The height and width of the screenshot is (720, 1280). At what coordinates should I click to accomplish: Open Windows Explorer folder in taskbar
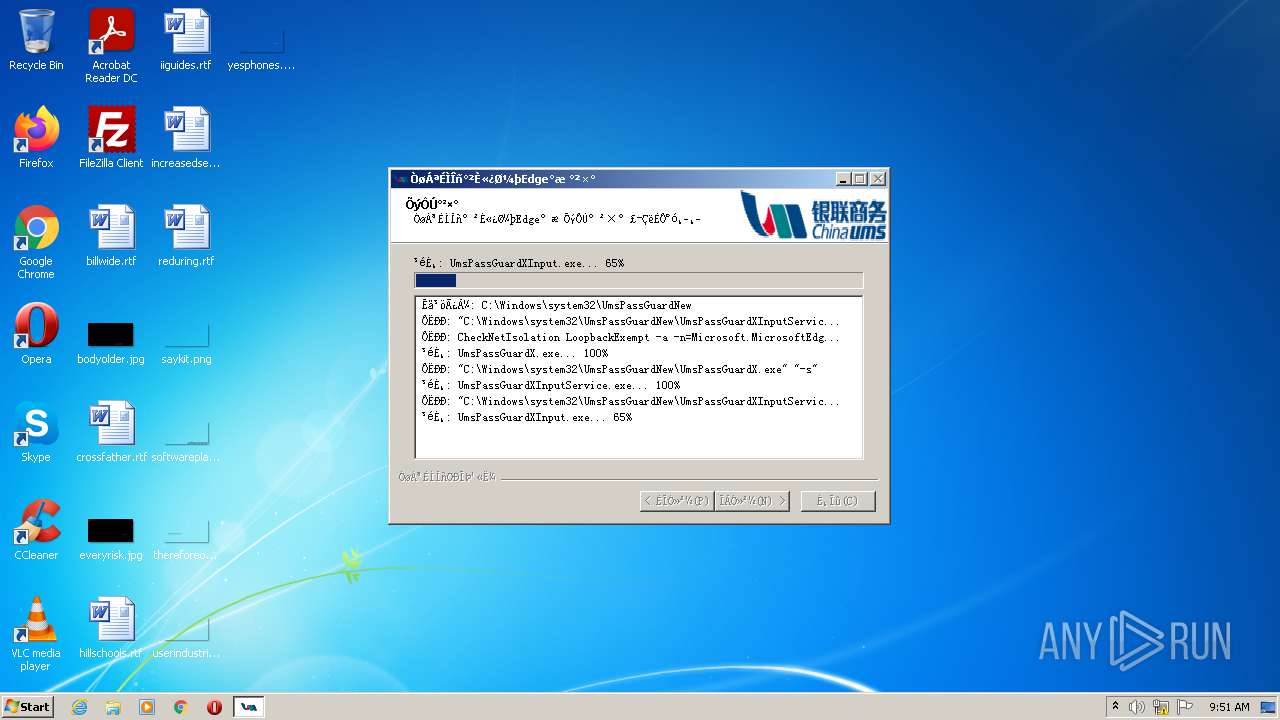click(x=113, y=707)
